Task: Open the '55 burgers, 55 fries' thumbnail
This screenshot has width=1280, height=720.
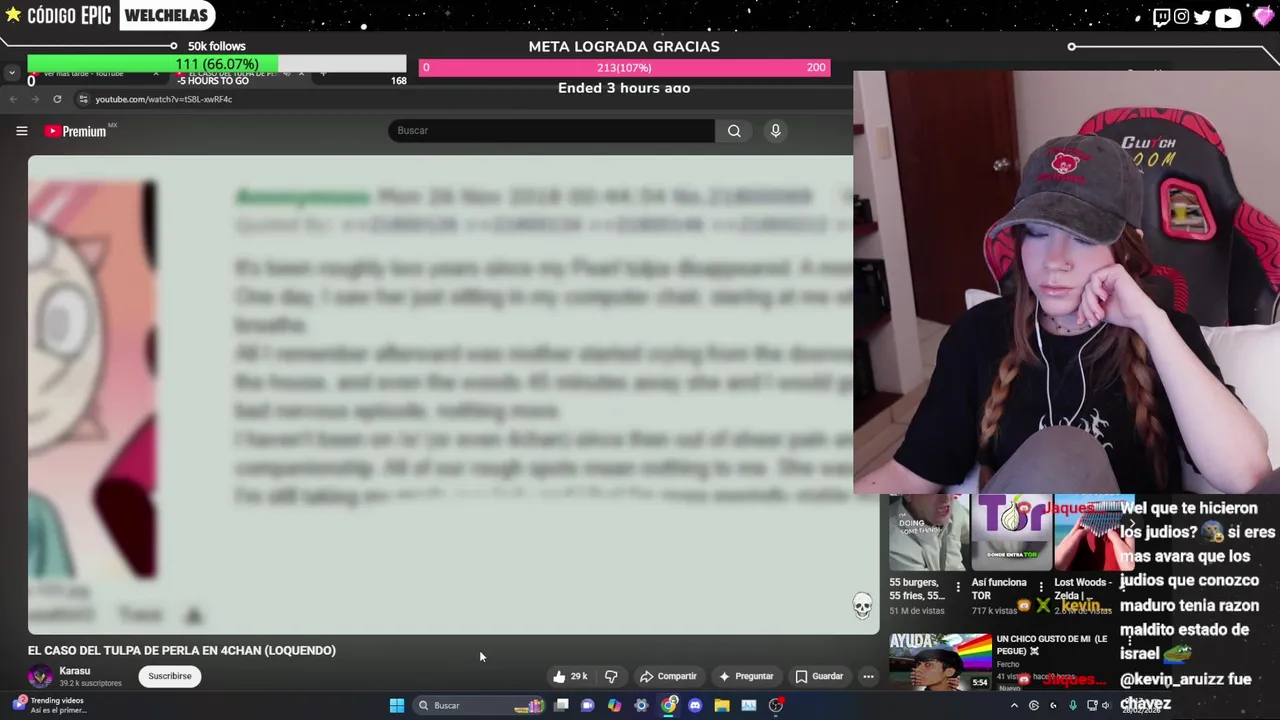Action: pyautogui.click(x=929, y=533)
